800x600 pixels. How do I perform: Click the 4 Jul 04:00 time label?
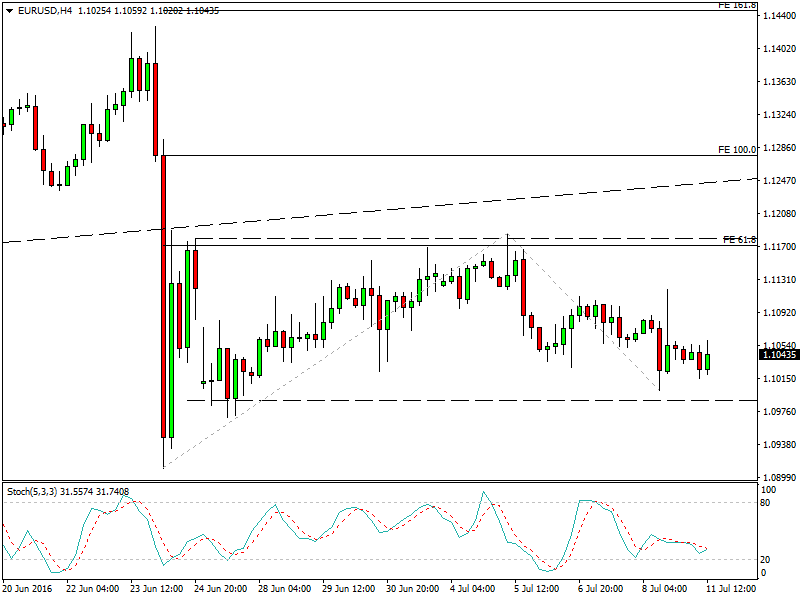click(x=472, y=588)
